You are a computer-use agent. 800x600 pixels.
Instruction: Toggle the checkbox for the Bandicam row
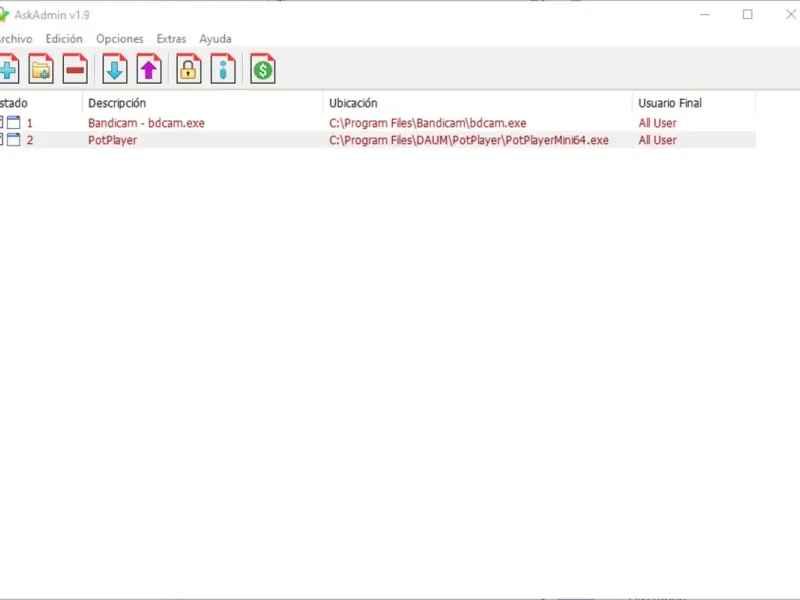1,122
